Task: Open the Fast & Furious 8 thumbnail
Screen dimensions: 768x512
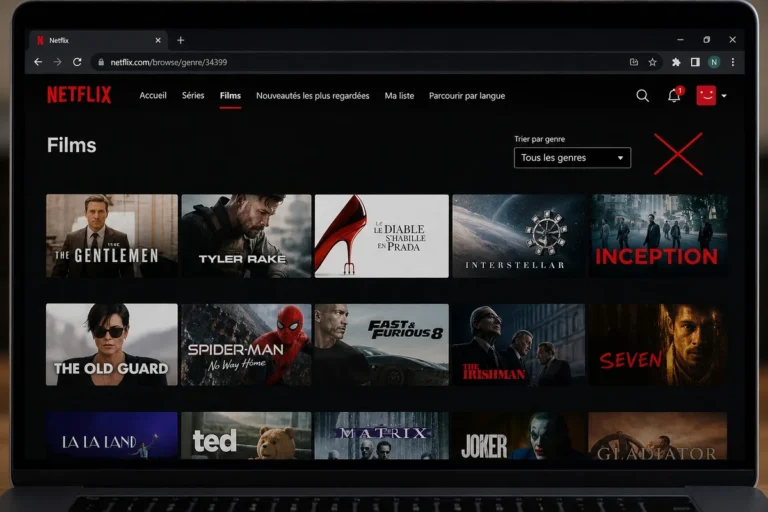Action: 382,344
